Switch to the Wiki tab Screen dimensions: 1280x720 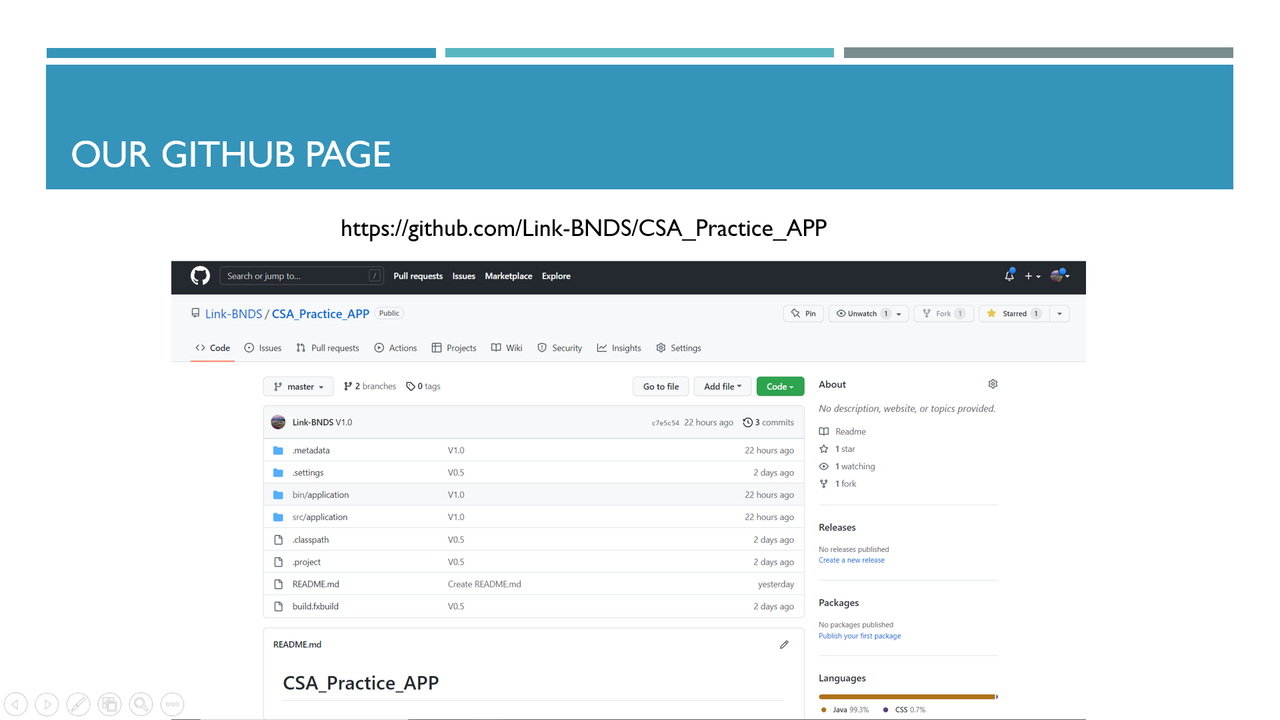coord(507,348)
